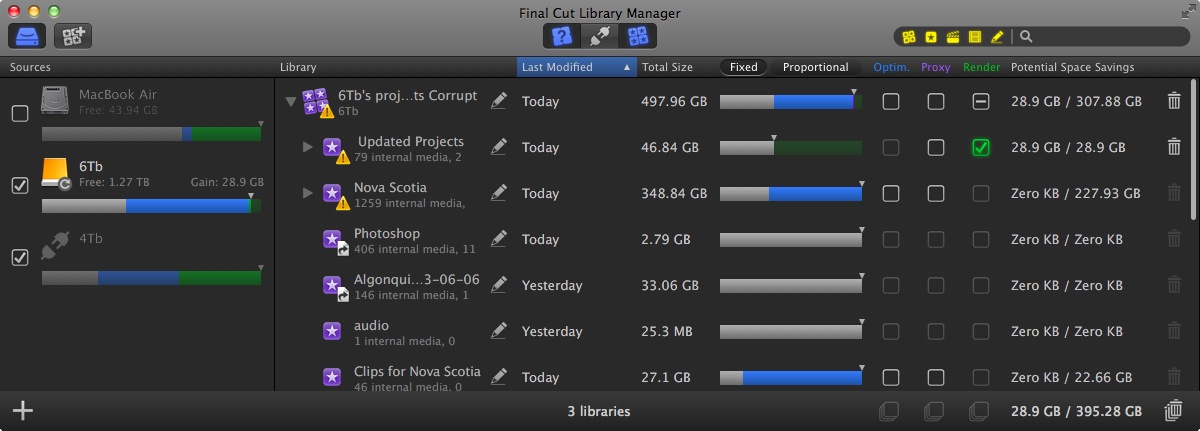Select the Algonqui…3-06-06 library row
The height and width of the screenshot is (431, 1200).
coord(735,285)
